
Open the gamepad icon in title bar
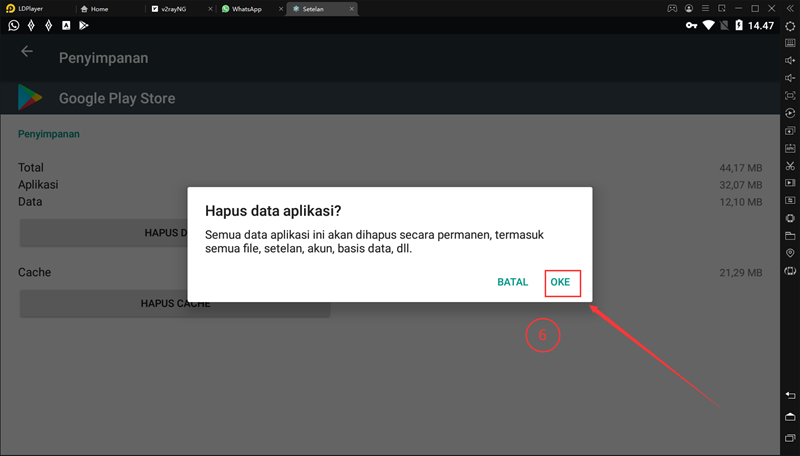pos(672,8)
